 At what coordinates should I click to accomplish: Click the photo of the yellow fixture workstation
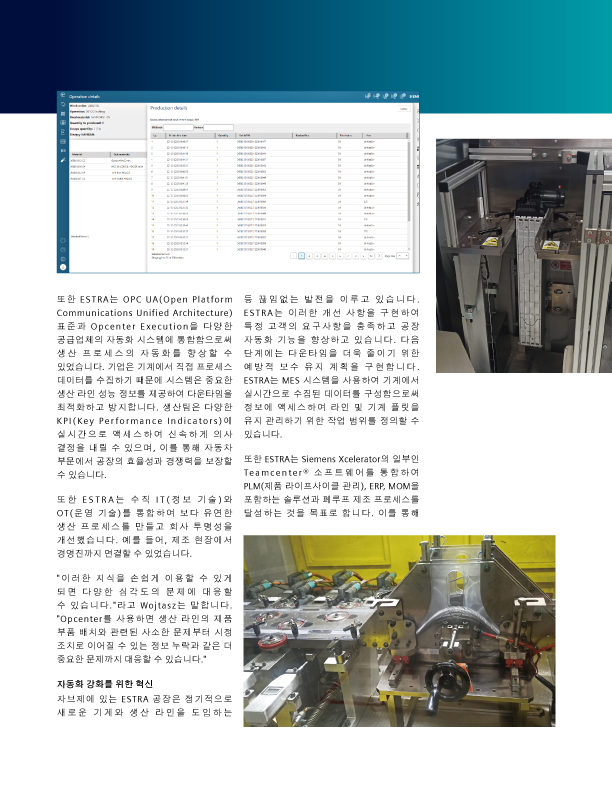(x=399, y=631)
